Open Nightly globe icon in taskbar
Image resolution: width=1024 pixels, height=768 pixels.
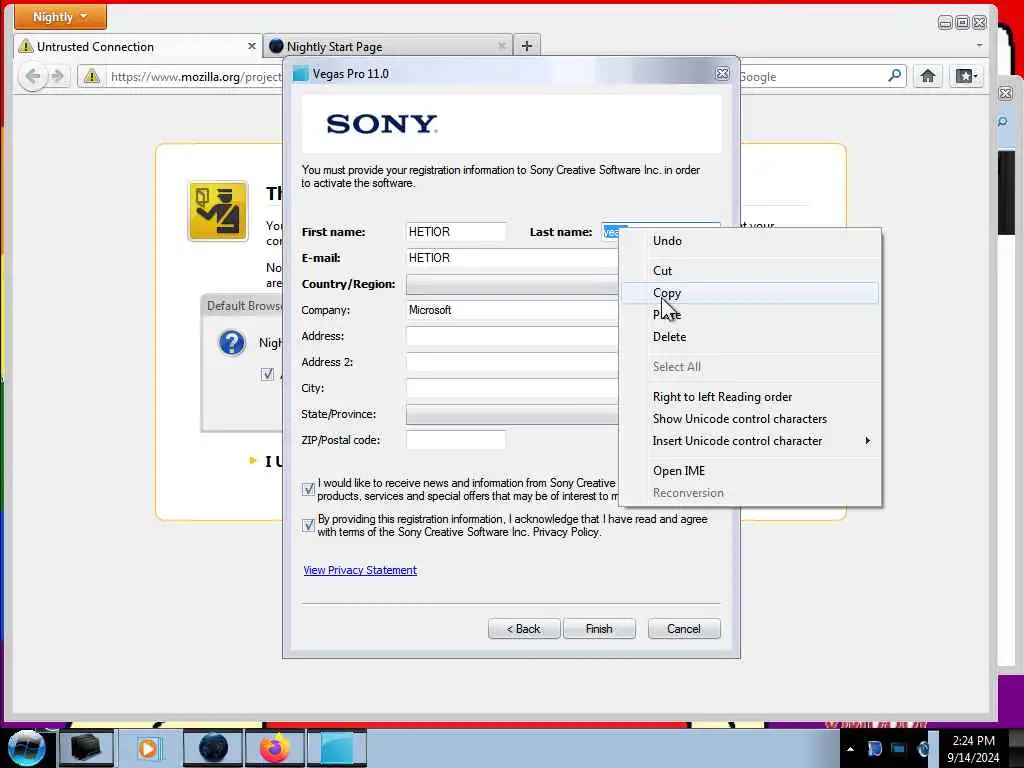coord(213,748)
